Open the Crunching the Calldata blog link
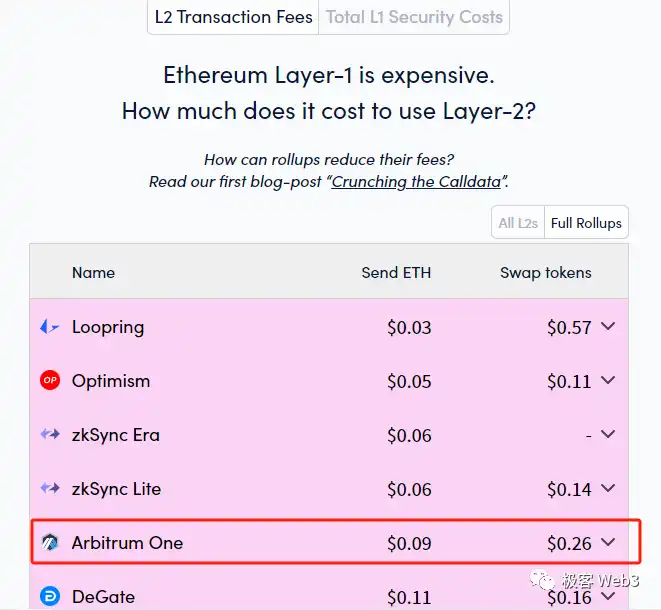661x610 pixels. [419, 182]
